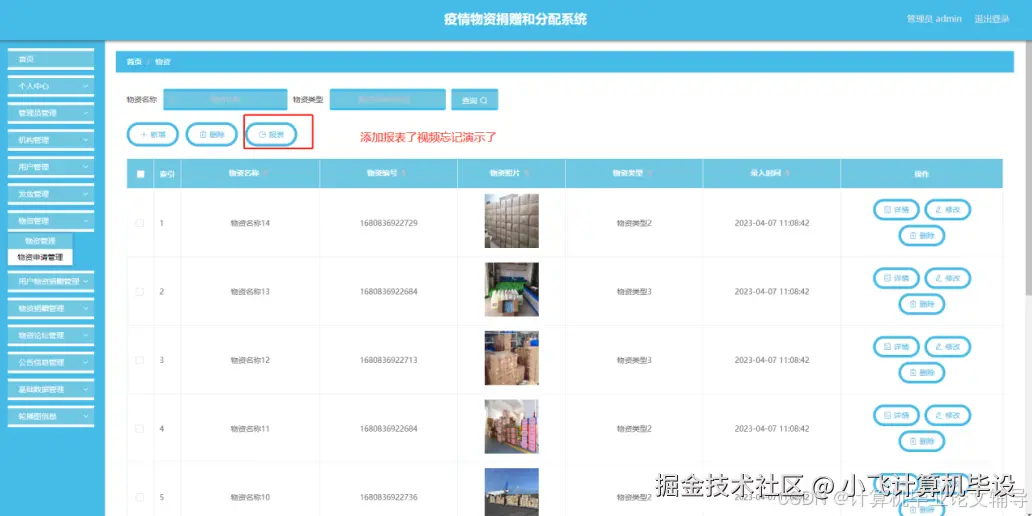Sort by the 物资类型 column header
This screenshot has height=516, width=1032.
click(x=633, y=173)
